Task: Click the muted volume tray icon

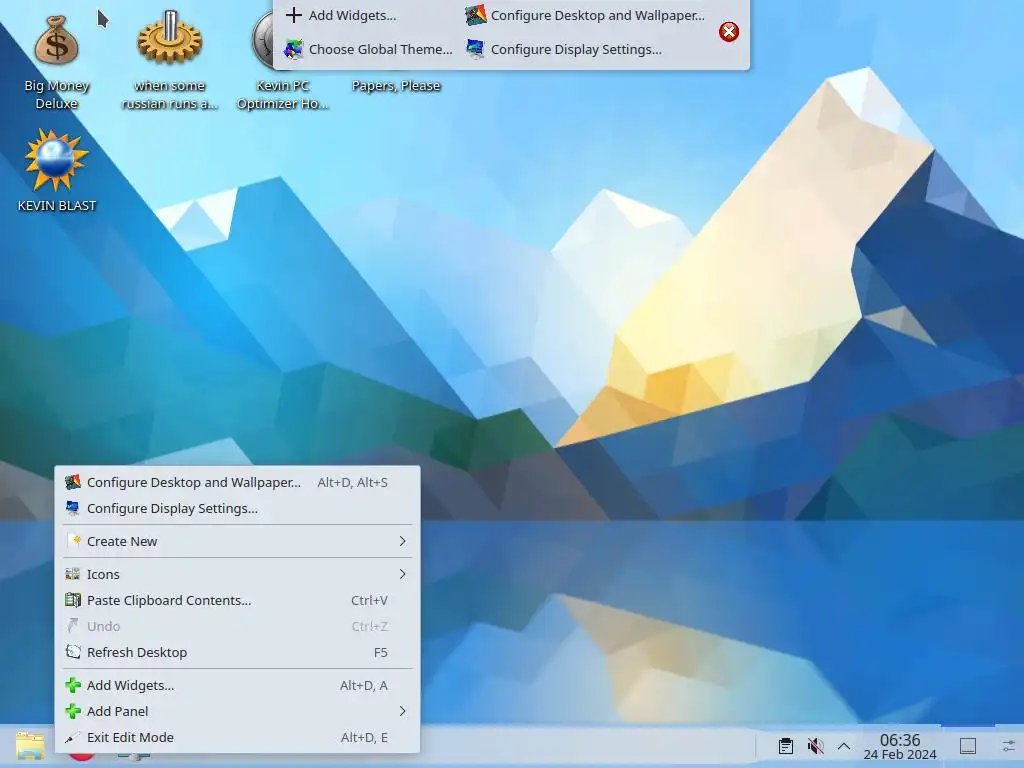Action: 815,746
